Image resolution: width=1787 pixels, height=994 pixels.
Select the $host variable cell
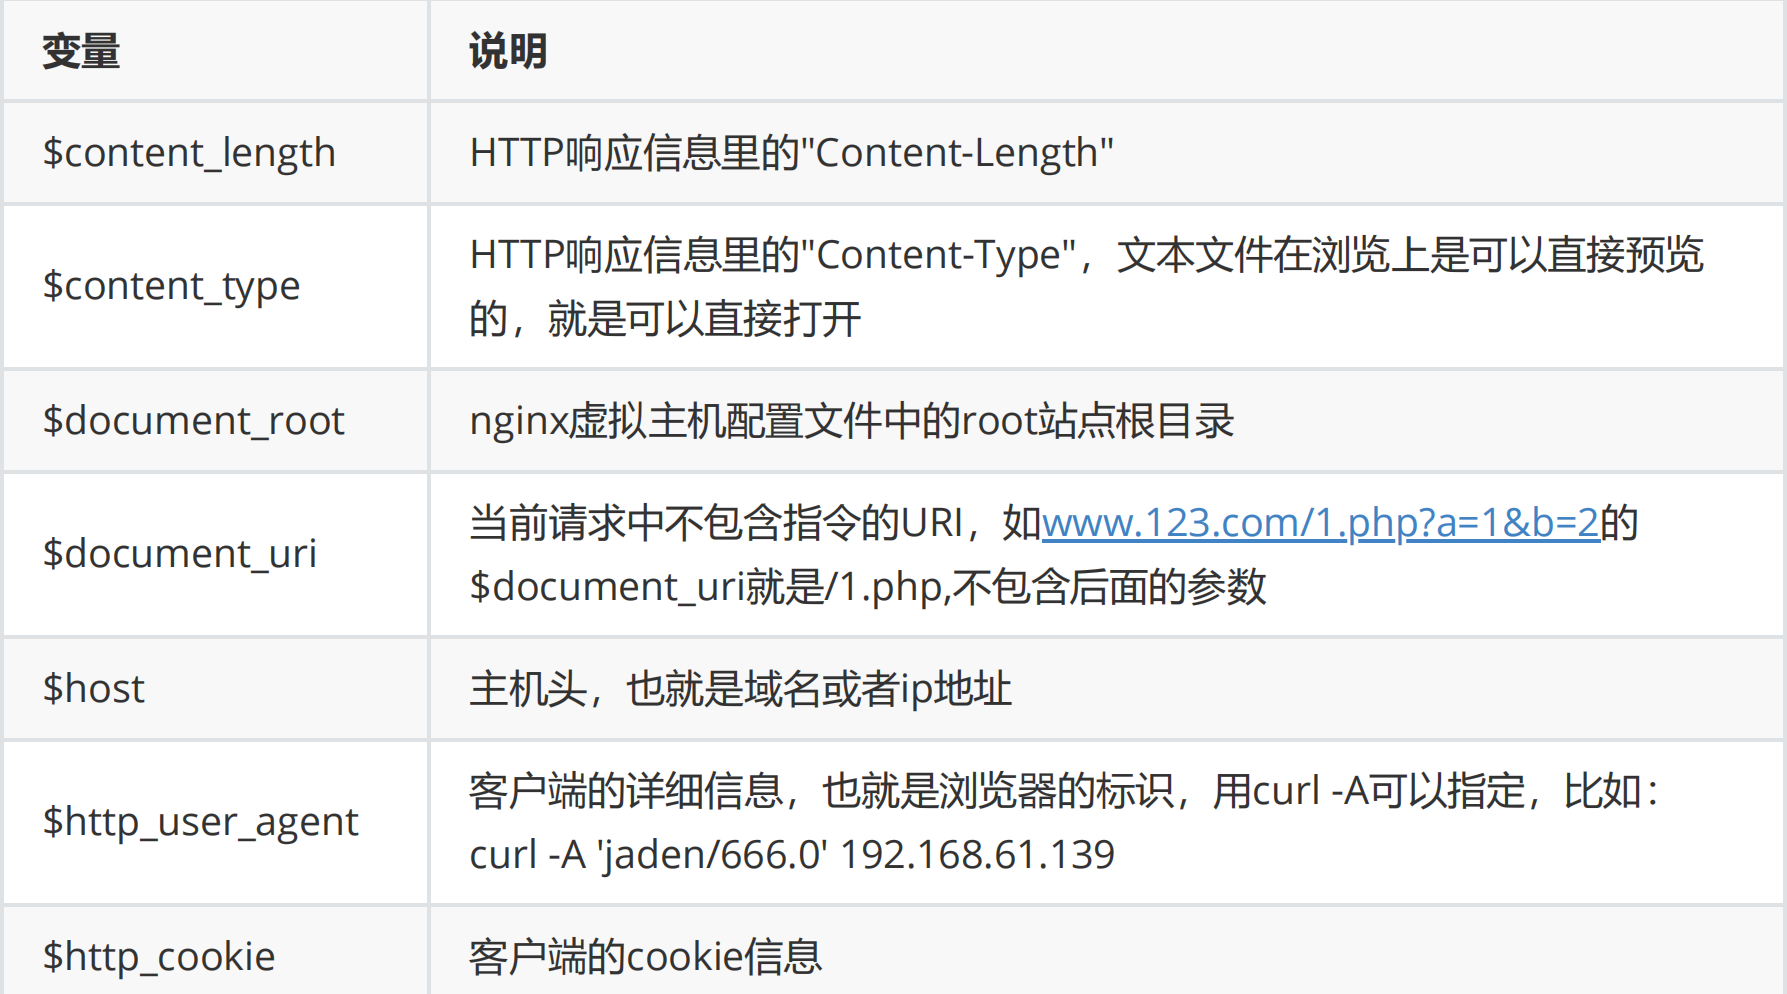(x=94, y=689)
